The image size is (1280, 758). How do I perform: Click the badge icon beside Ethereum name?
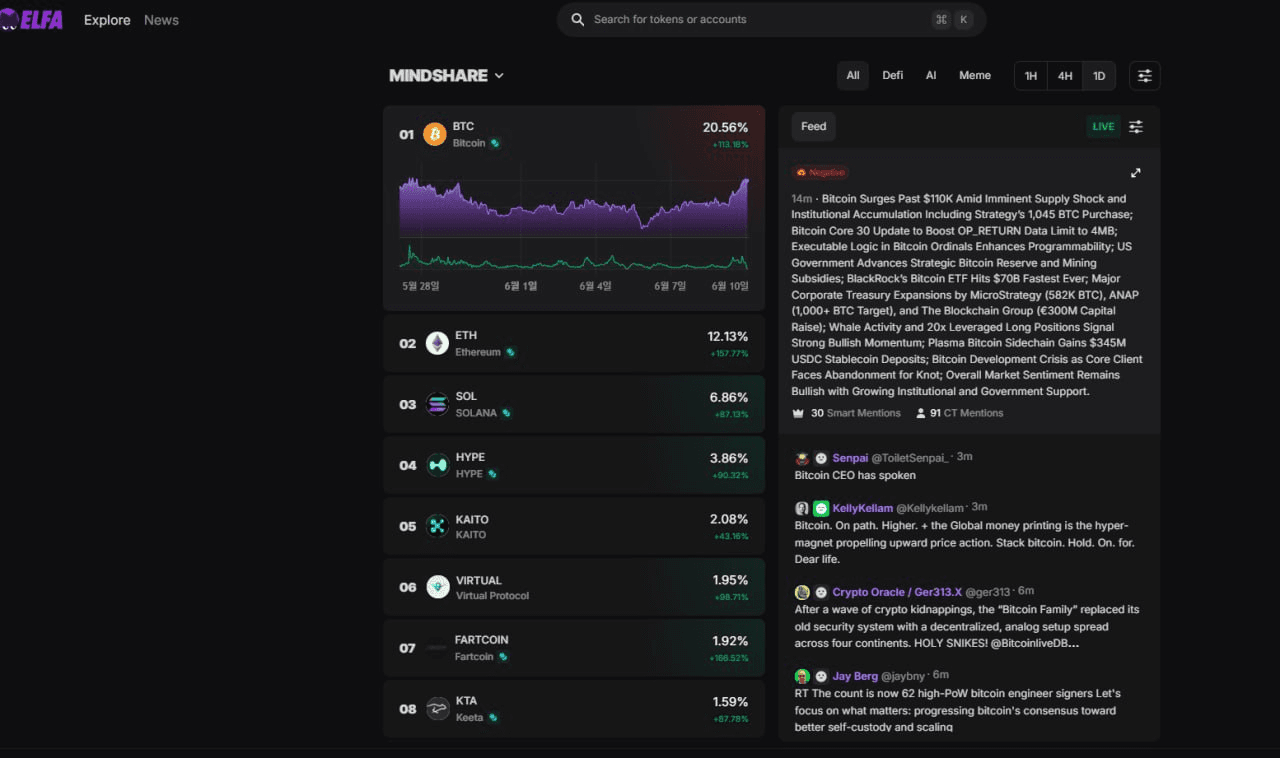510,352
